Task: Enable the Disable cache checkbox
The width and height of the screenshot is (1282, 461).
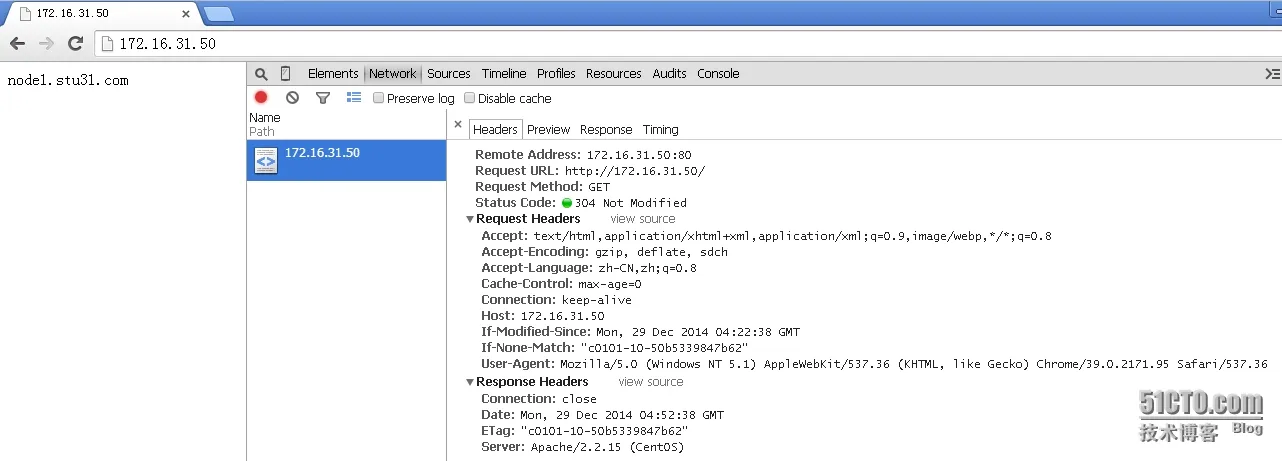Action: coord(470,99)
